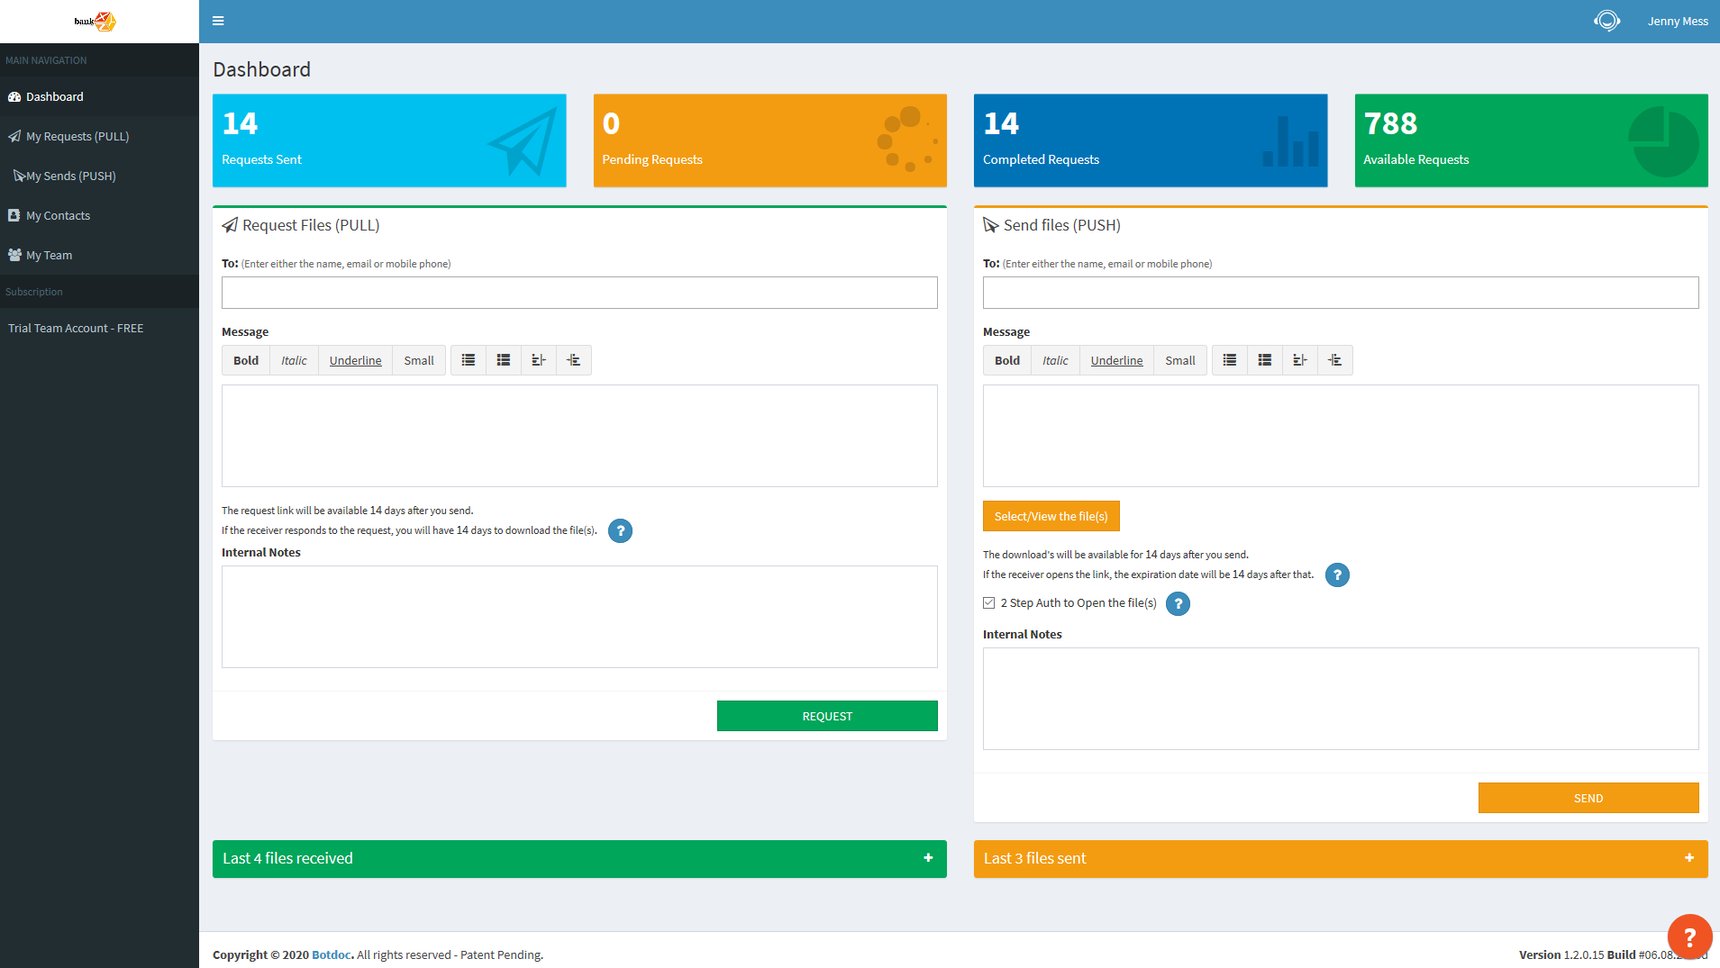The width and height of the screenshot is (1720, 968).
Task: Click Internal Notes box under Request Files
Action: (579, 617)
